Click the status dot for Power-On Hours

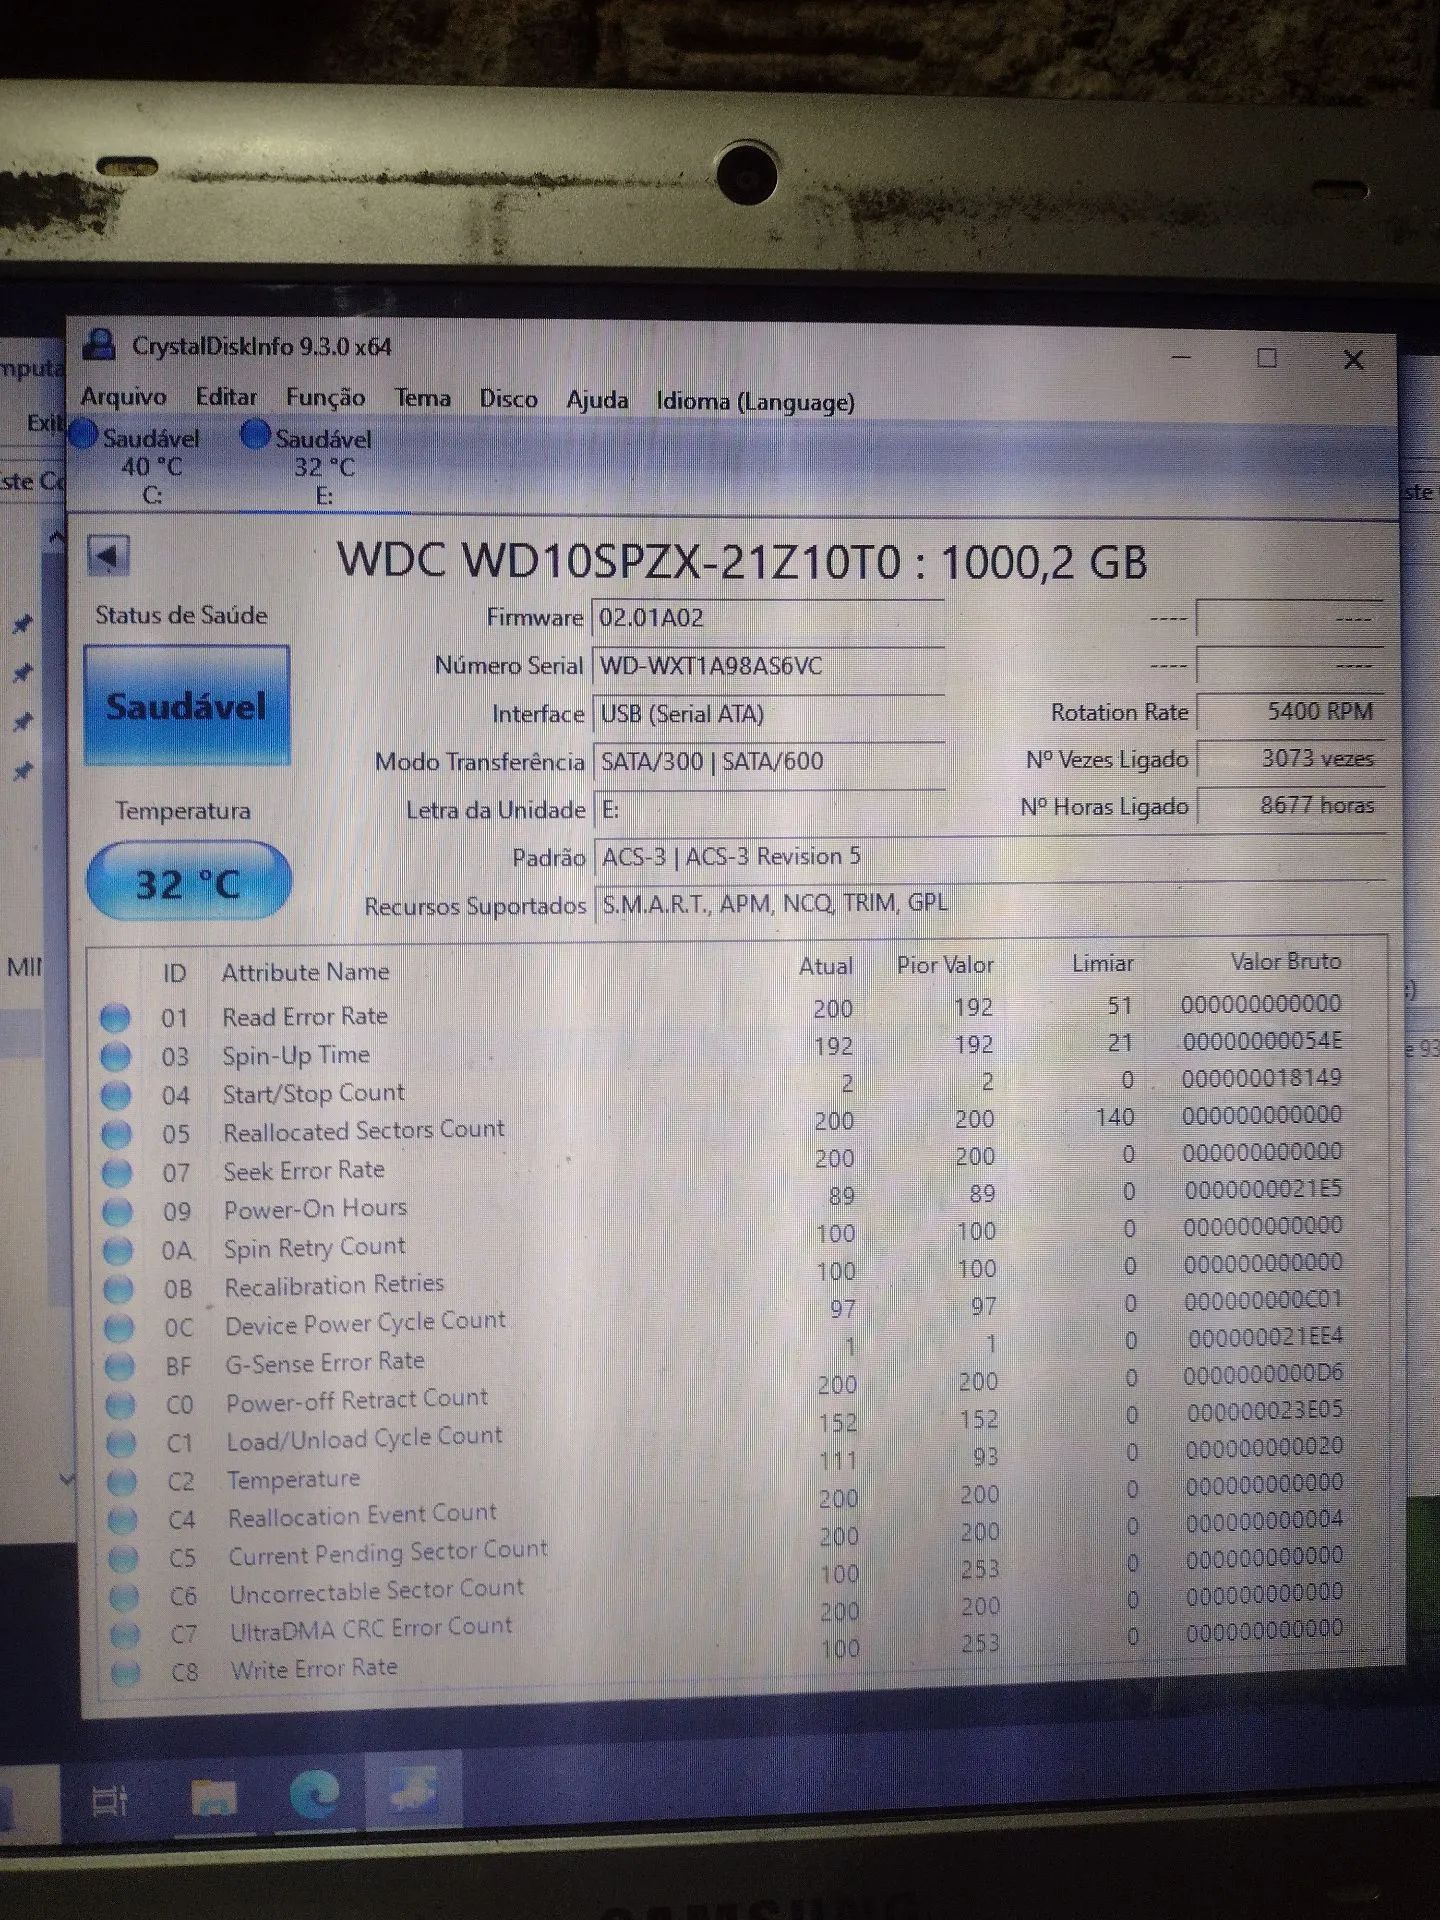118,1211
